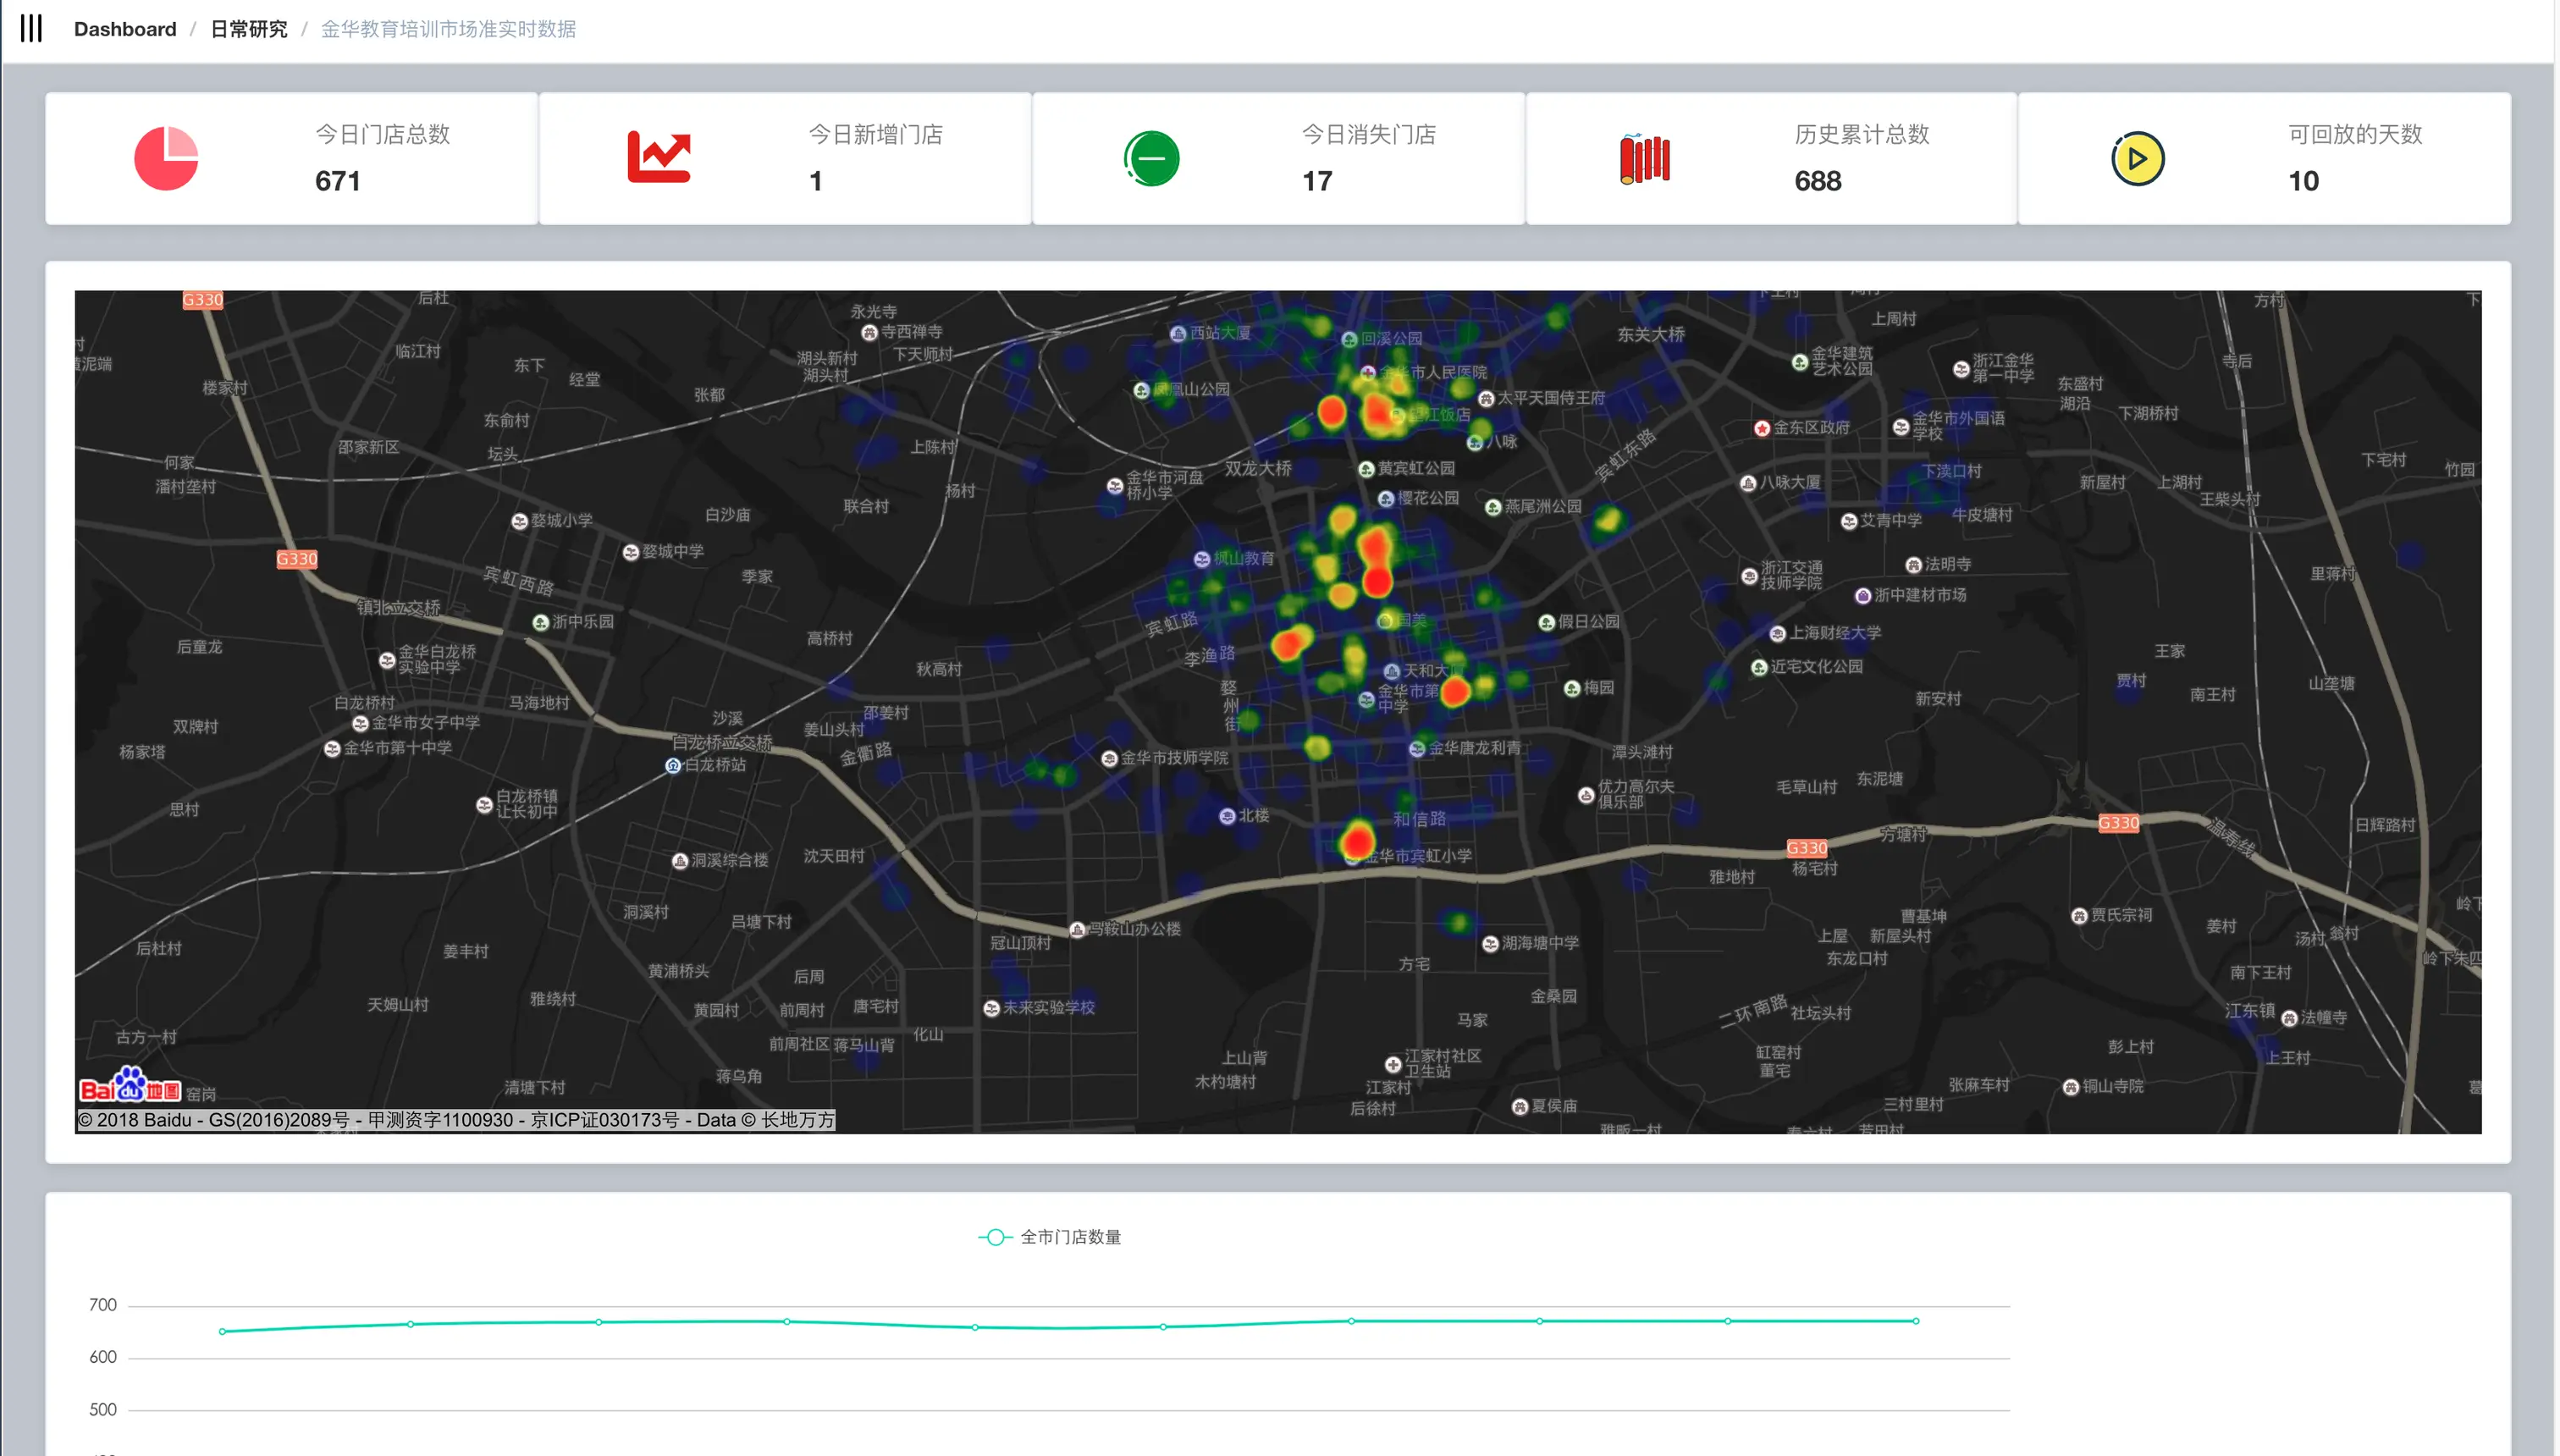Screen dimensions: 2560x1456
Task: Click the Baidu copyright notice text
Action: click(x=456, y=1120)
